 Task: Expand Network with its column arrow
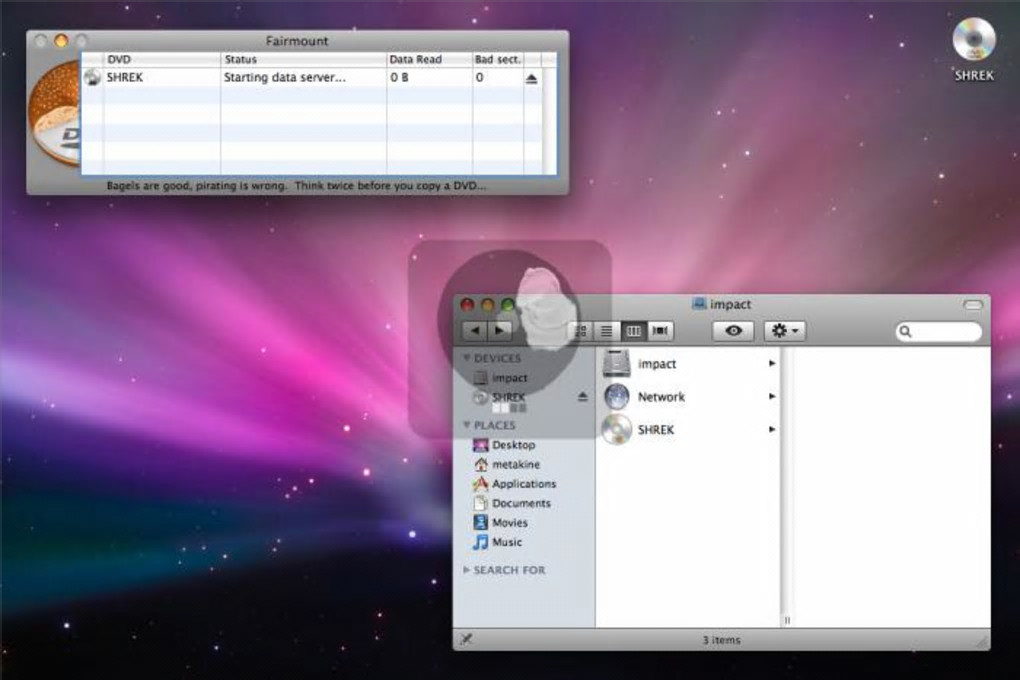pos(772,396)
